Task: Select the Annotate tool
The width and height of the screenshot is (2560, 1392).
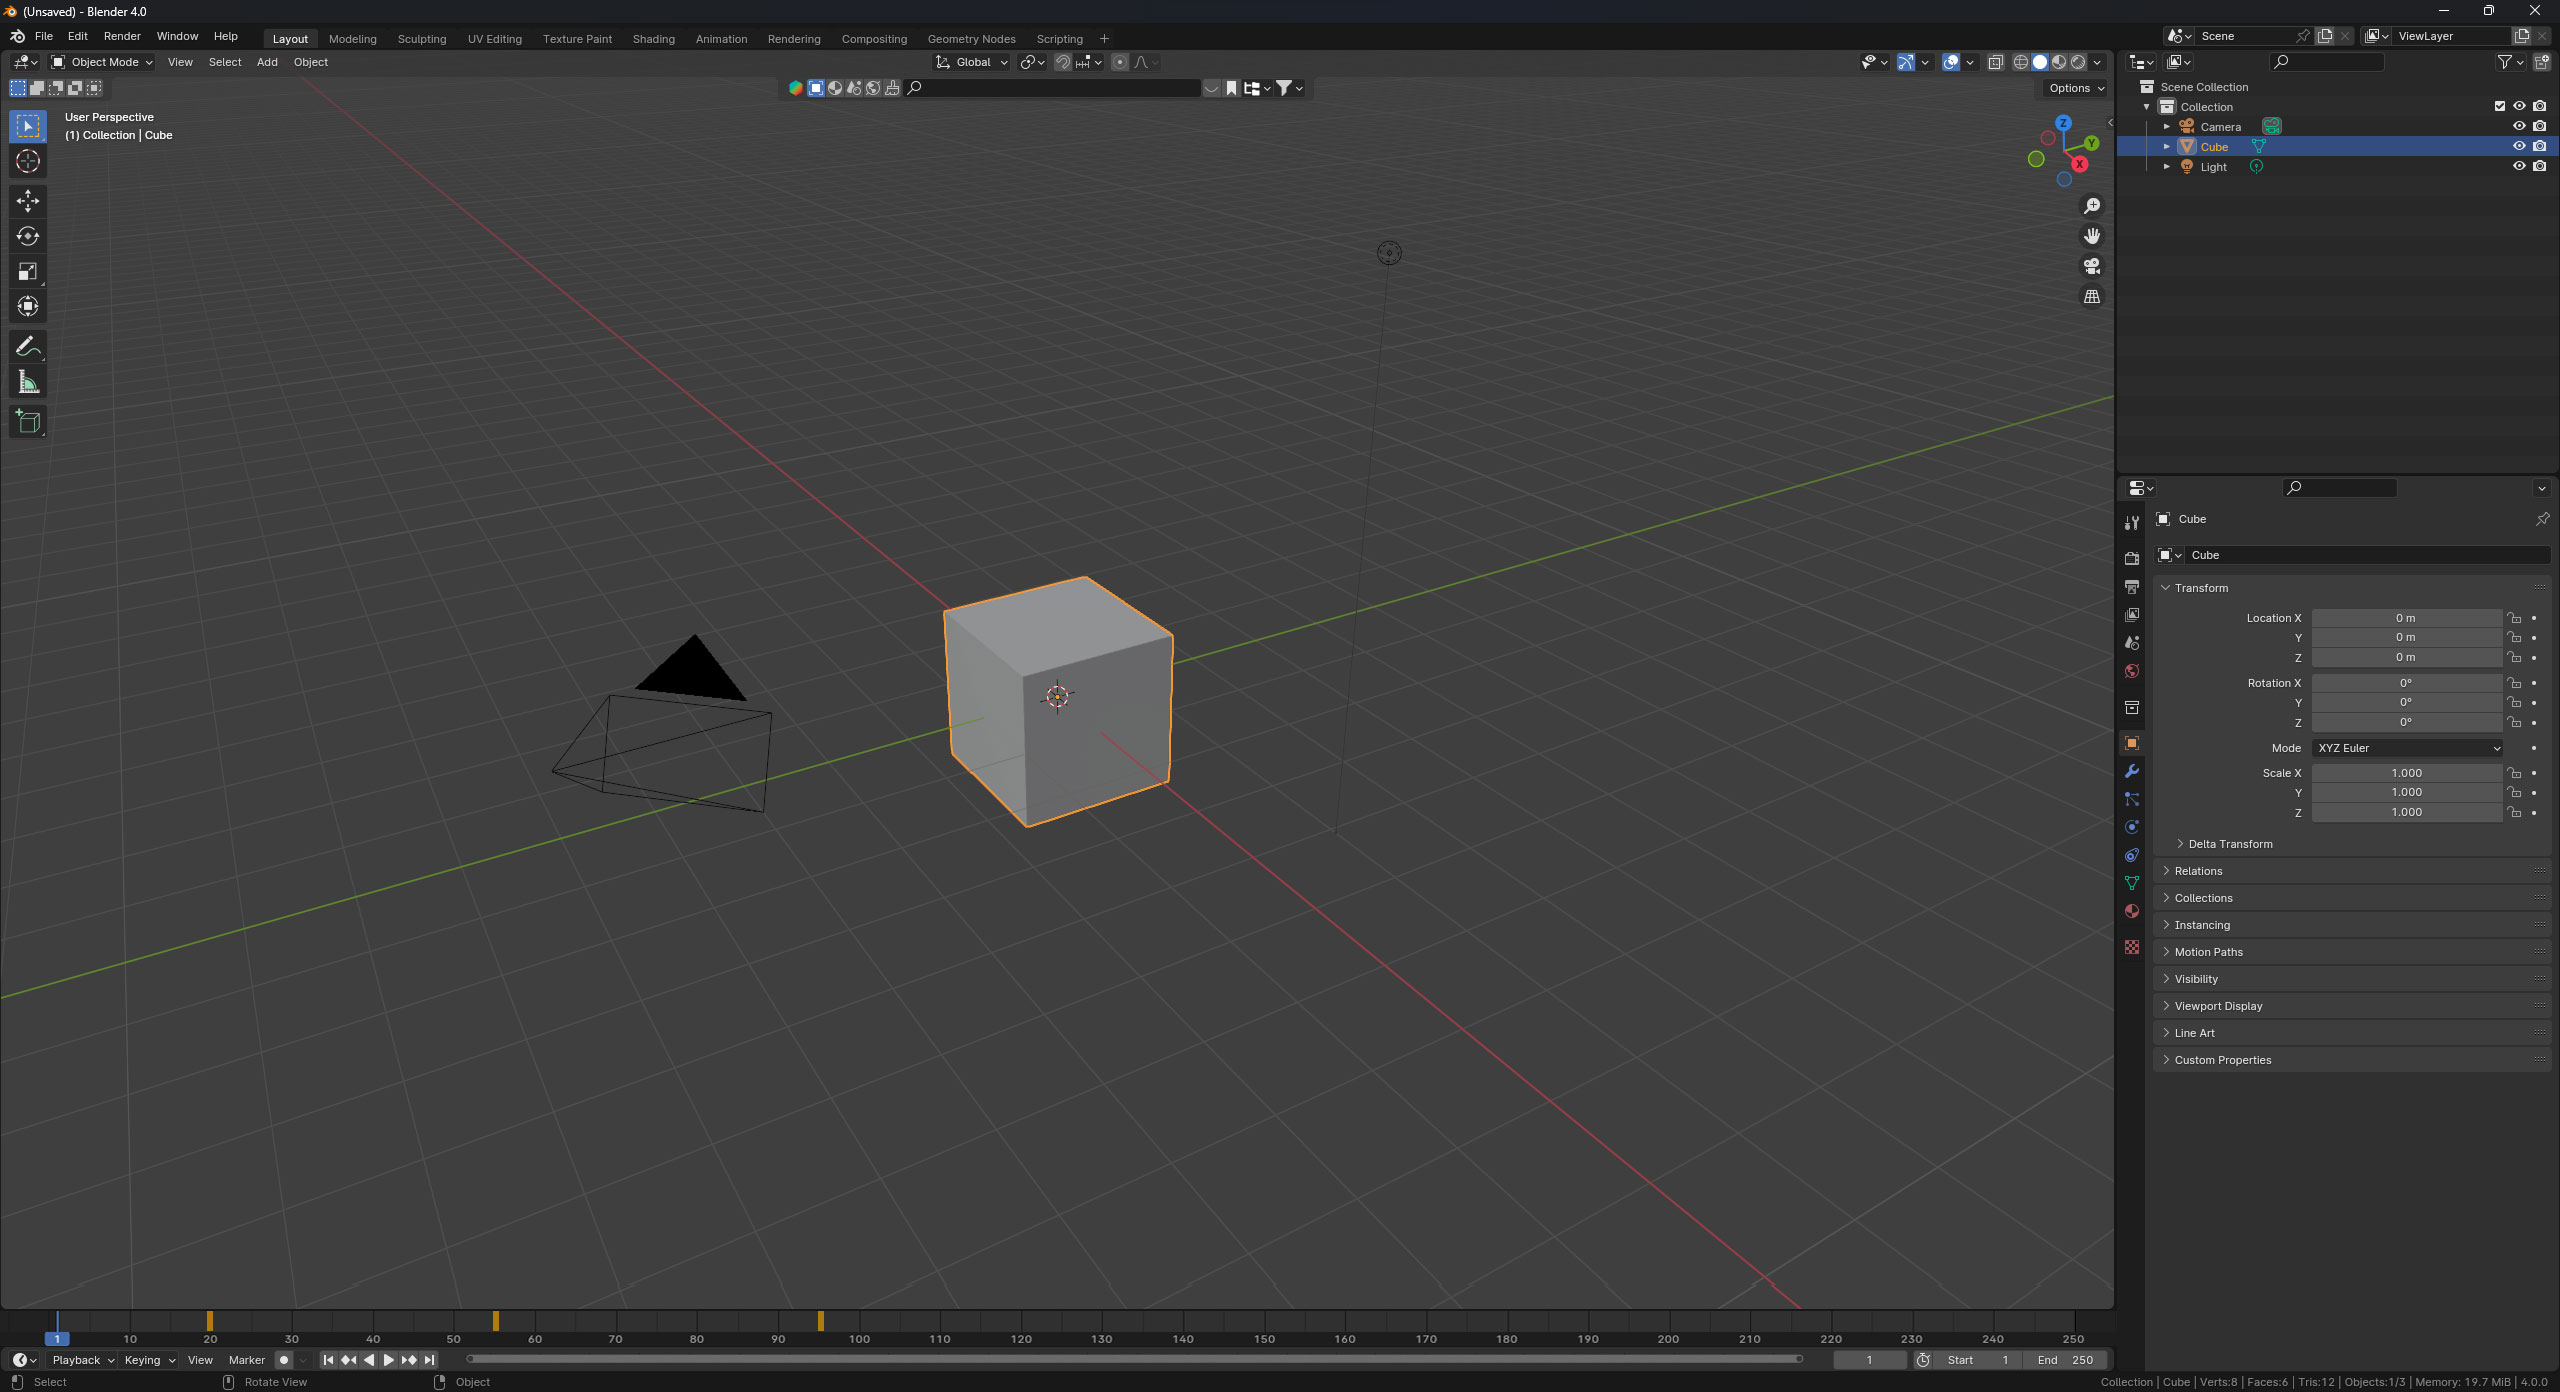Action: [28, 347]
